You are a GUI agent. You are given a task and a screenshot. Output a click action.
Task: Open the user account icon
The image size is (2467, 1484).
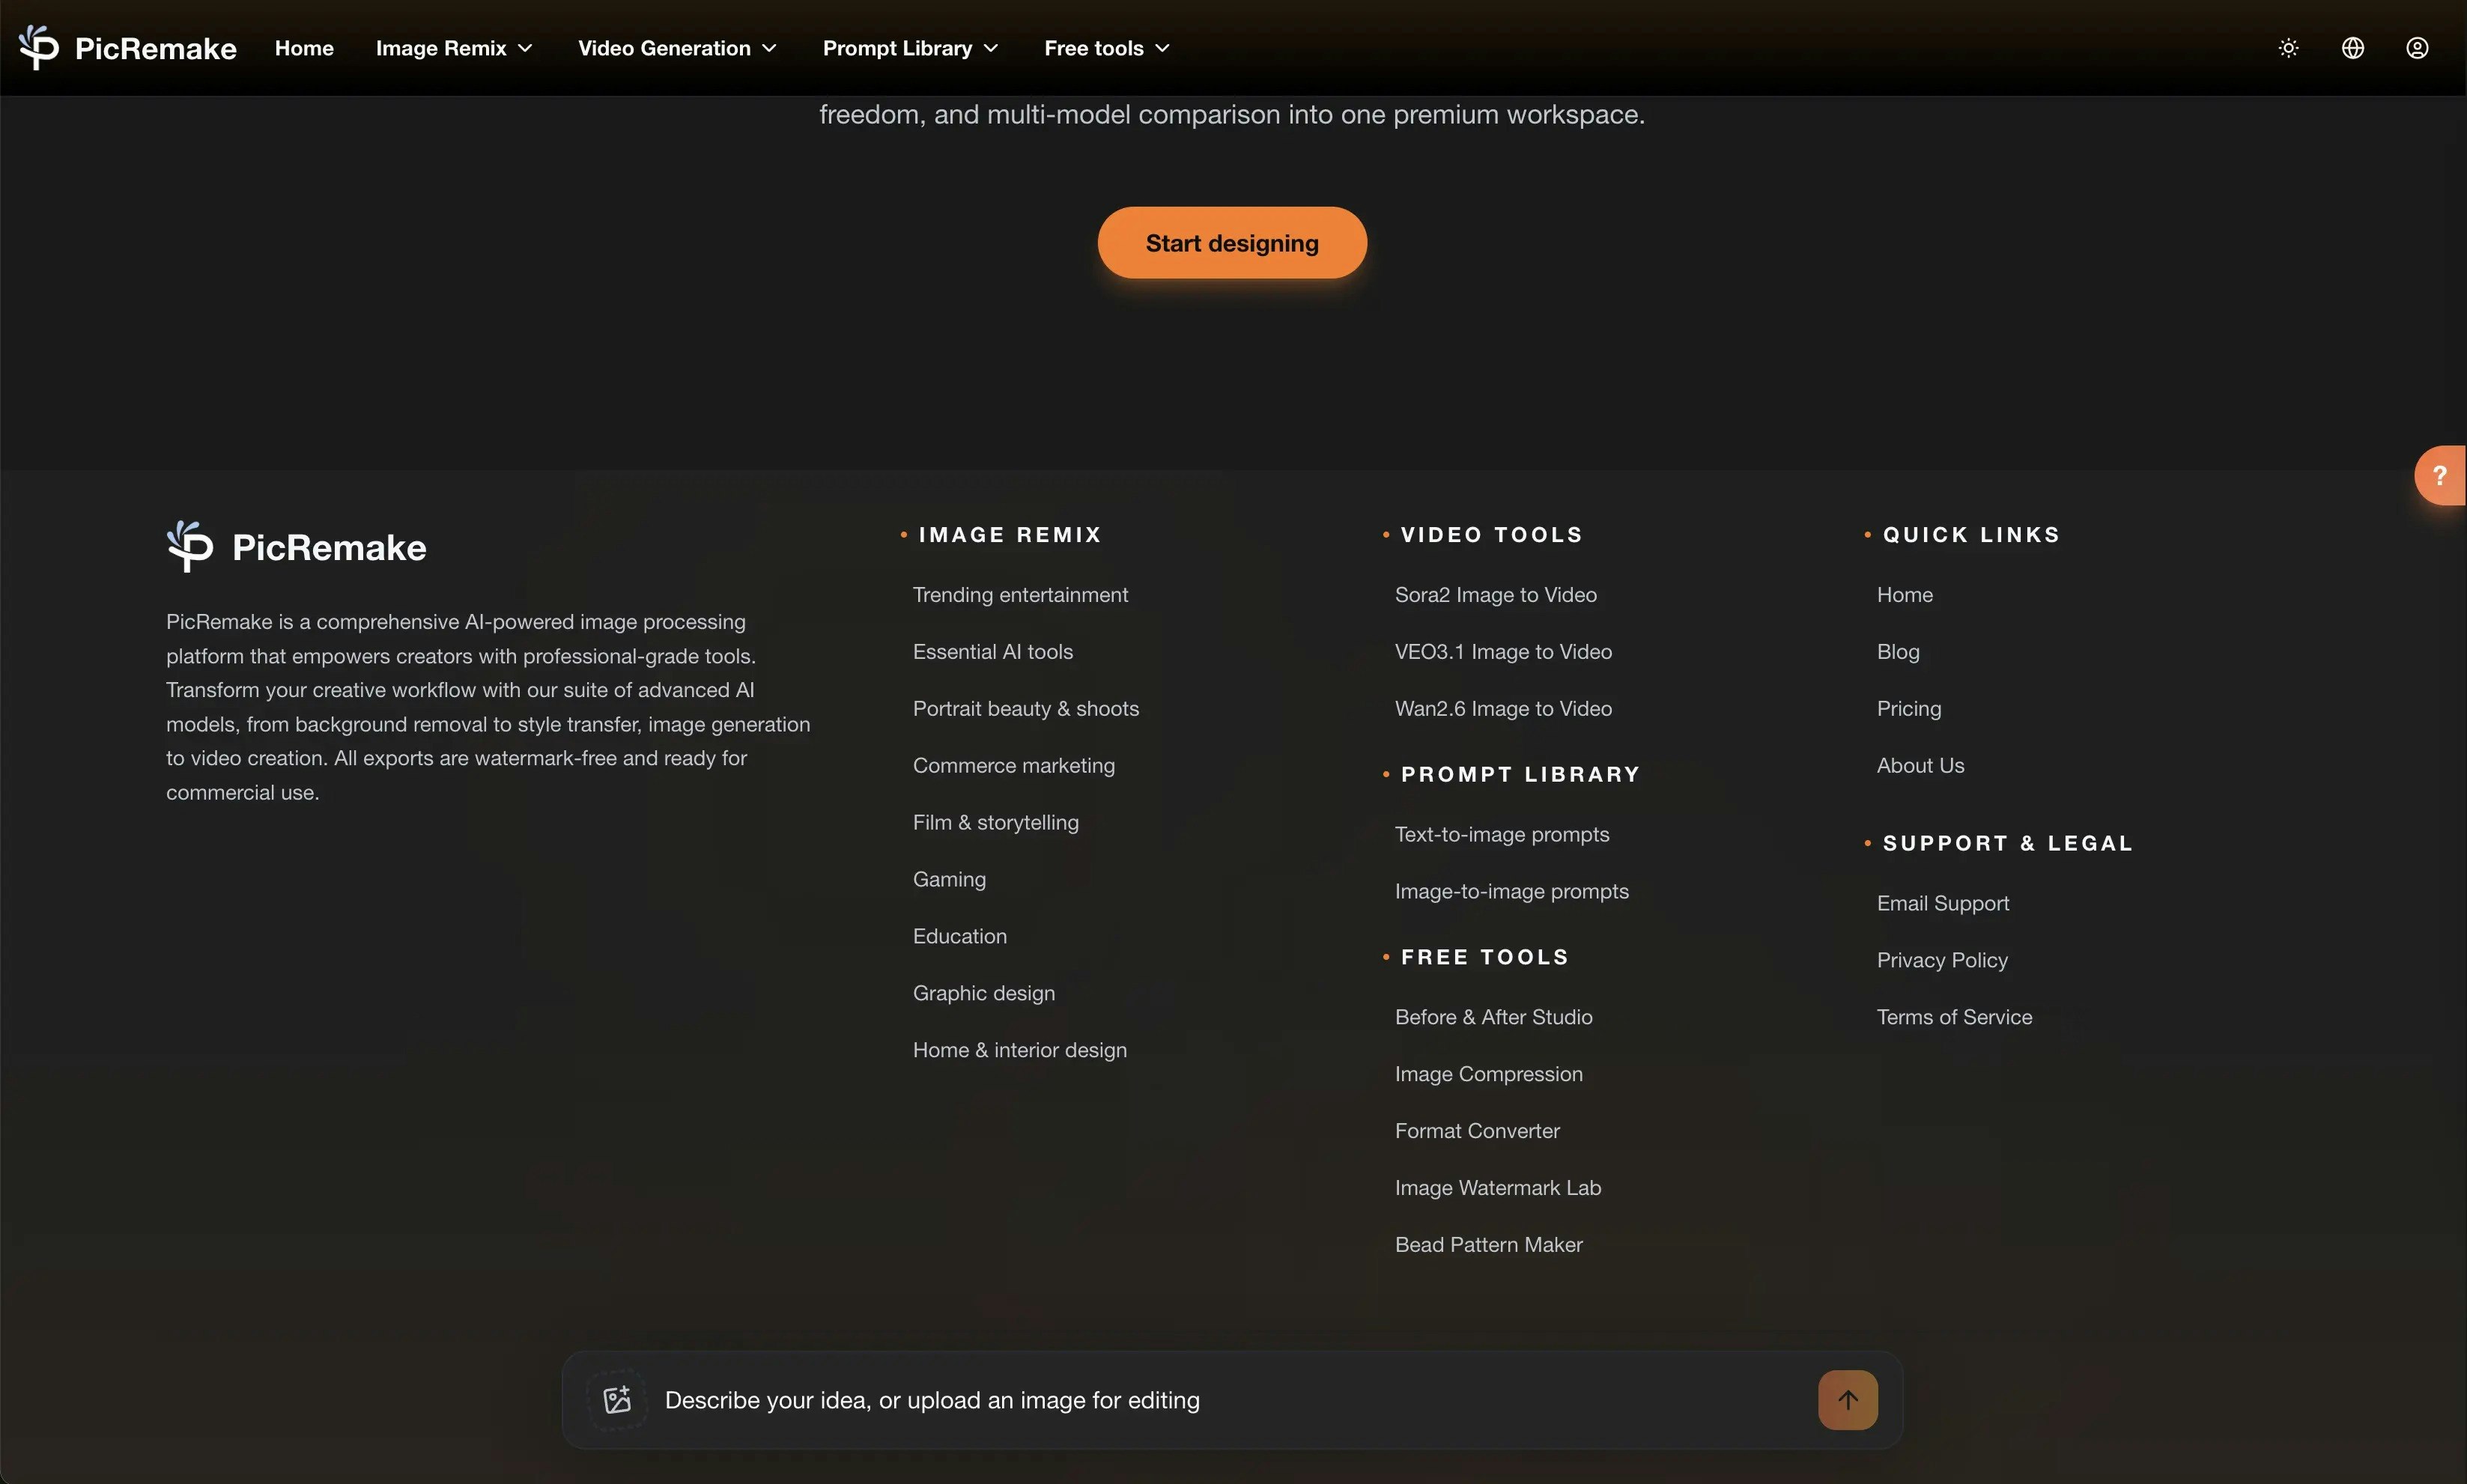(2417, 47)
